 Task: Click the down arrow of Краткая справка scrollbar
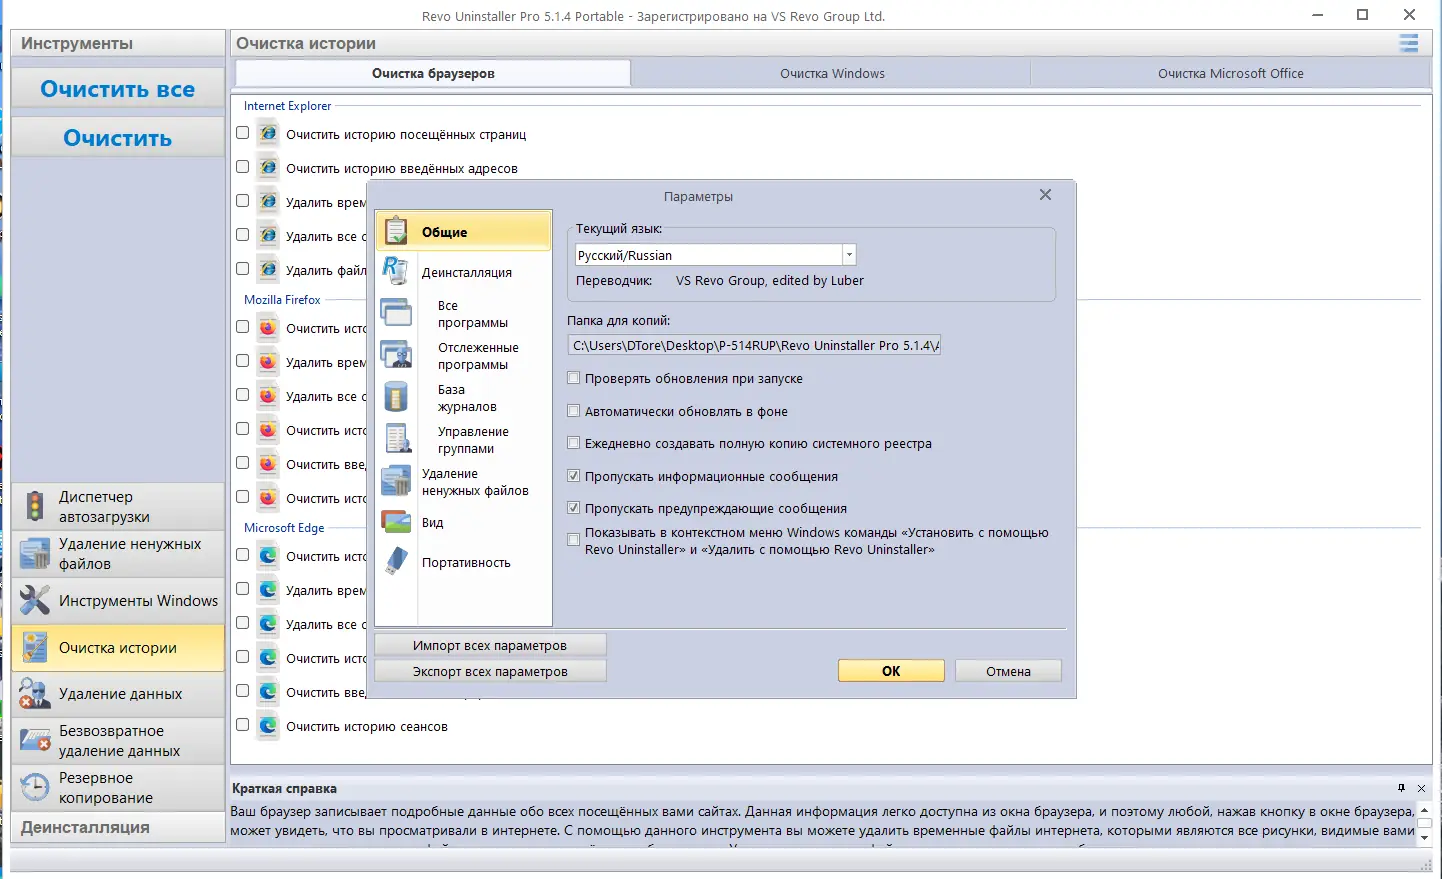(1425, 838)
